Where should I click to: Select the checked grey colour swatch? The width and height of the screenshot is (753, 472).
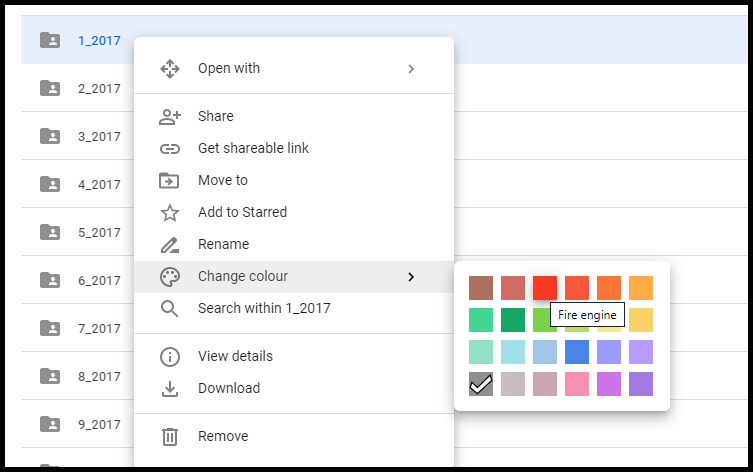481,384
